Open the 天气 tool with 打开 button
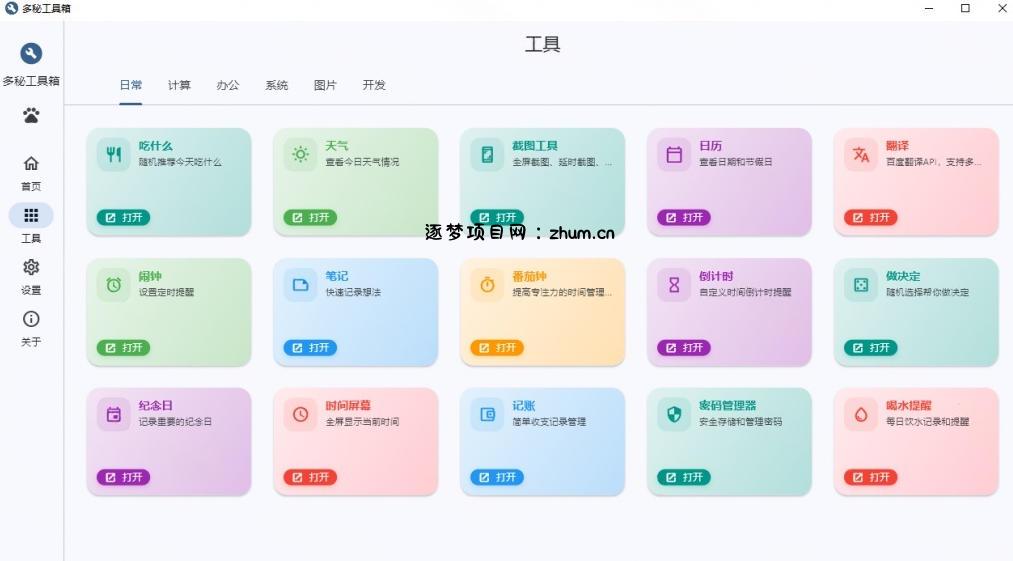The width and height of the screenshot is (1013, 561). tap(310, 218)
